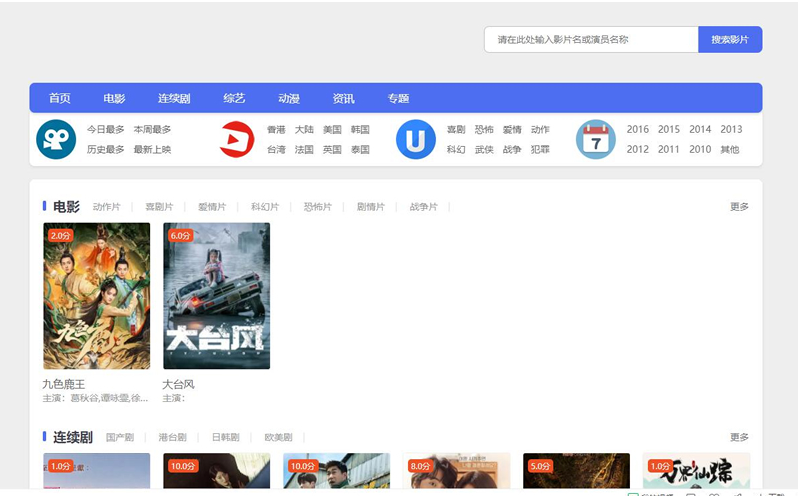Select 最新上映 link
The height and width of the screenshot is (496, 800).
click(x=152, y=150)
